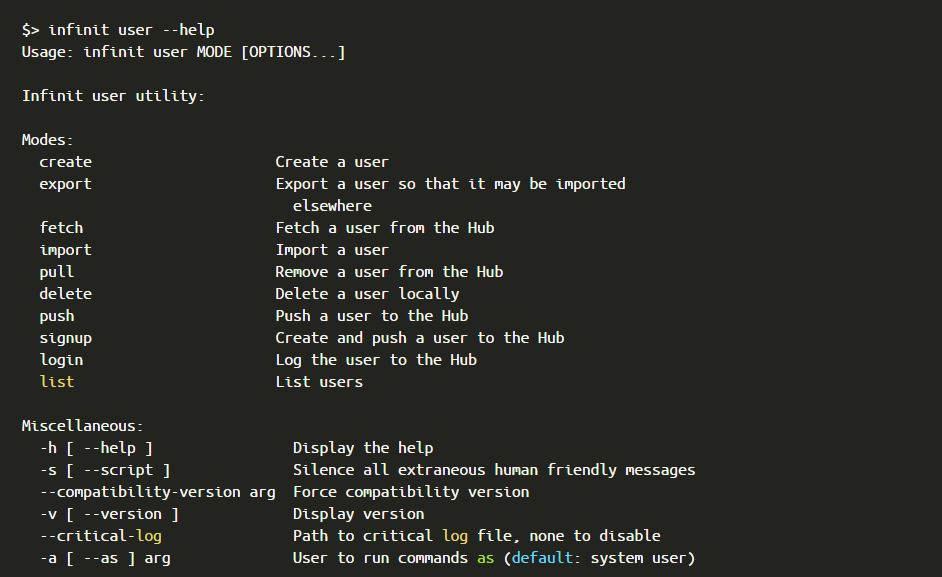Click the 'login' mode name

[61, 360]
